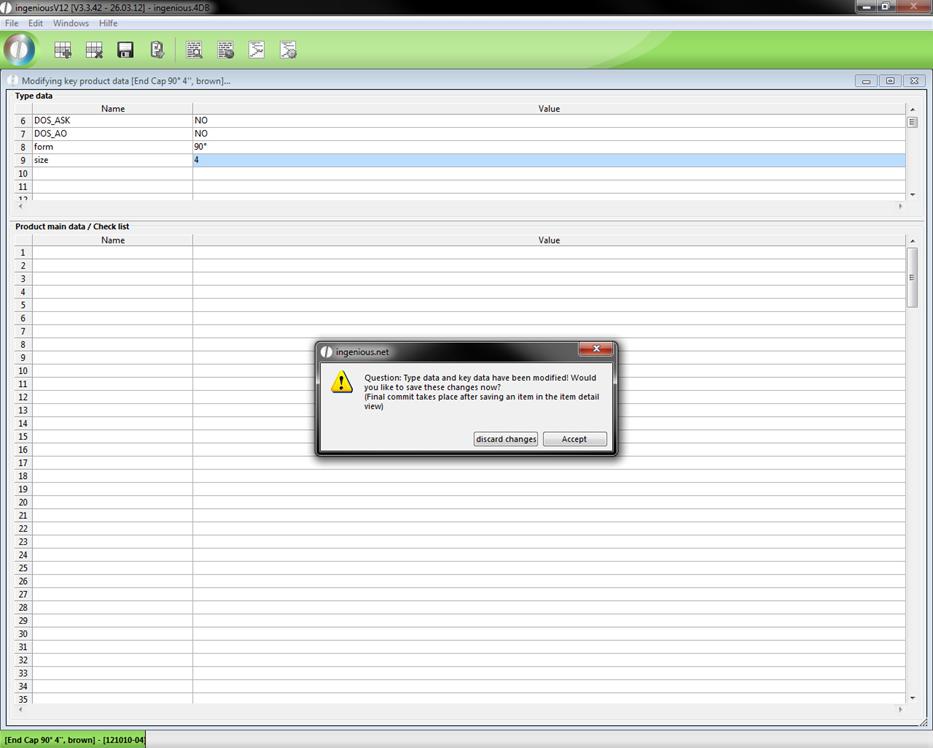Screen dimensions: 933x748
Task: Click the clipboard document toolbar icon
Action: 157,50
